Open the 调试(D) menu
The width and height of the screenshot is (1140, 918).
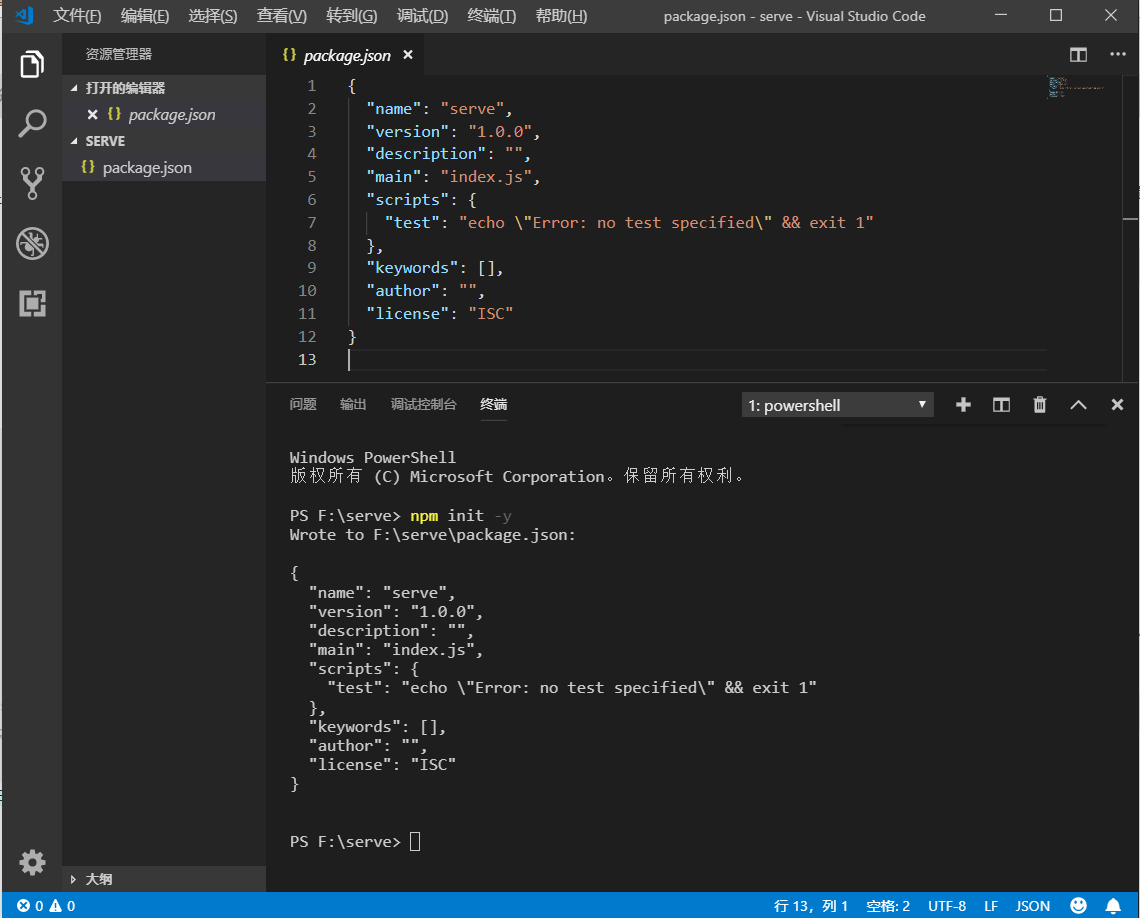[x=422, y=16]
